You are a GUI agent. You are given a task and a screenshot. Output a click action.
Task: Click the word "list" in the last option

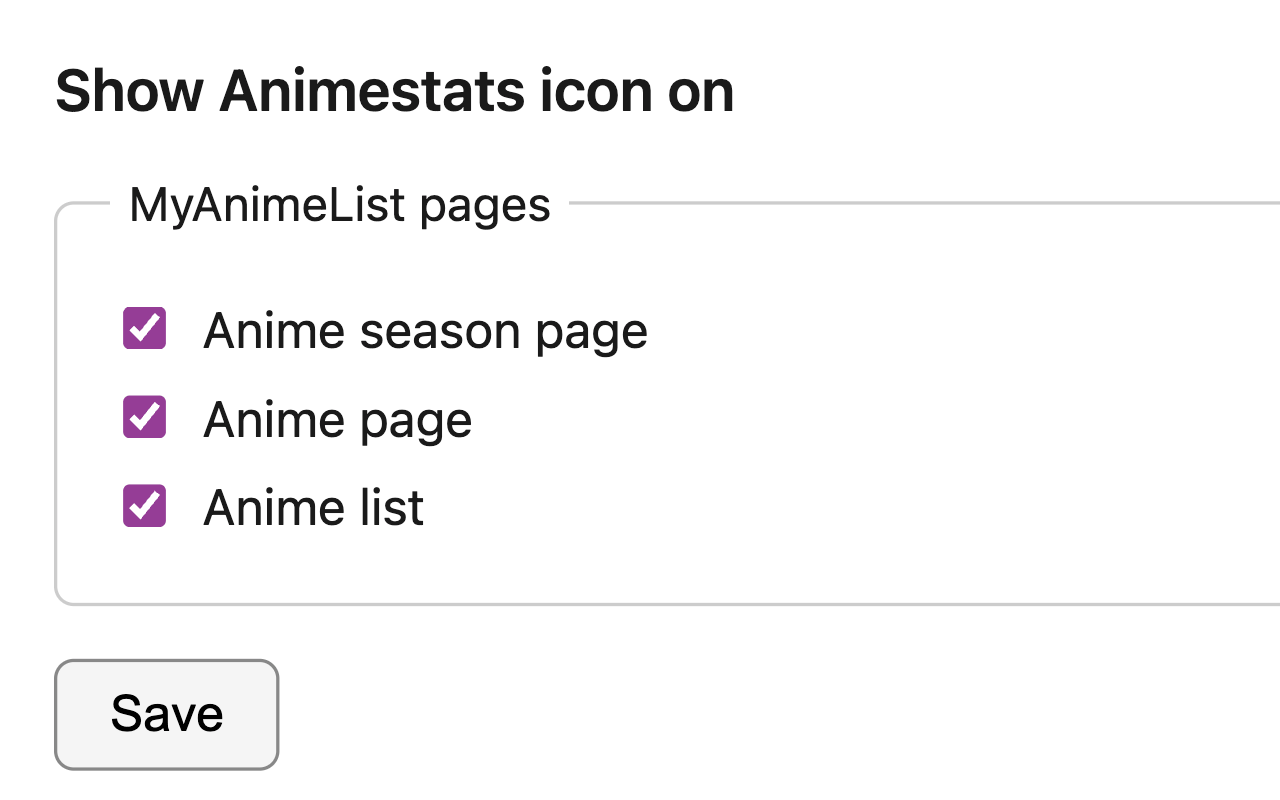[x=386, y=508]
